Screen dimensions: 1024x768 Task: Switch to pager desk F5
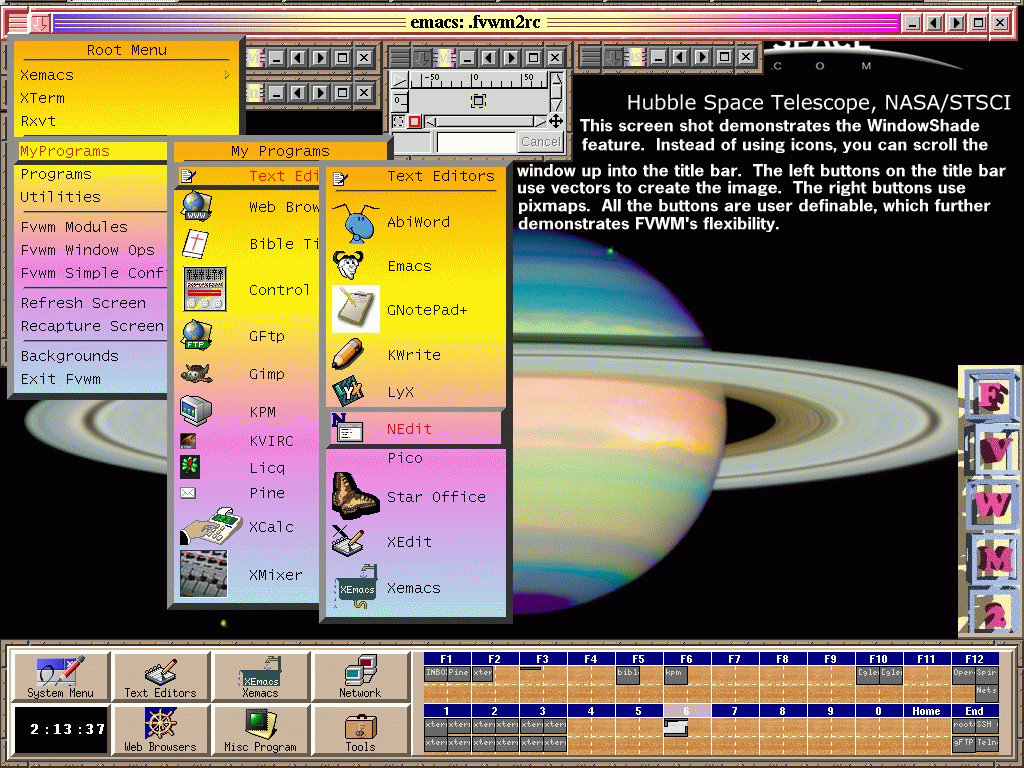pos(639,659)
